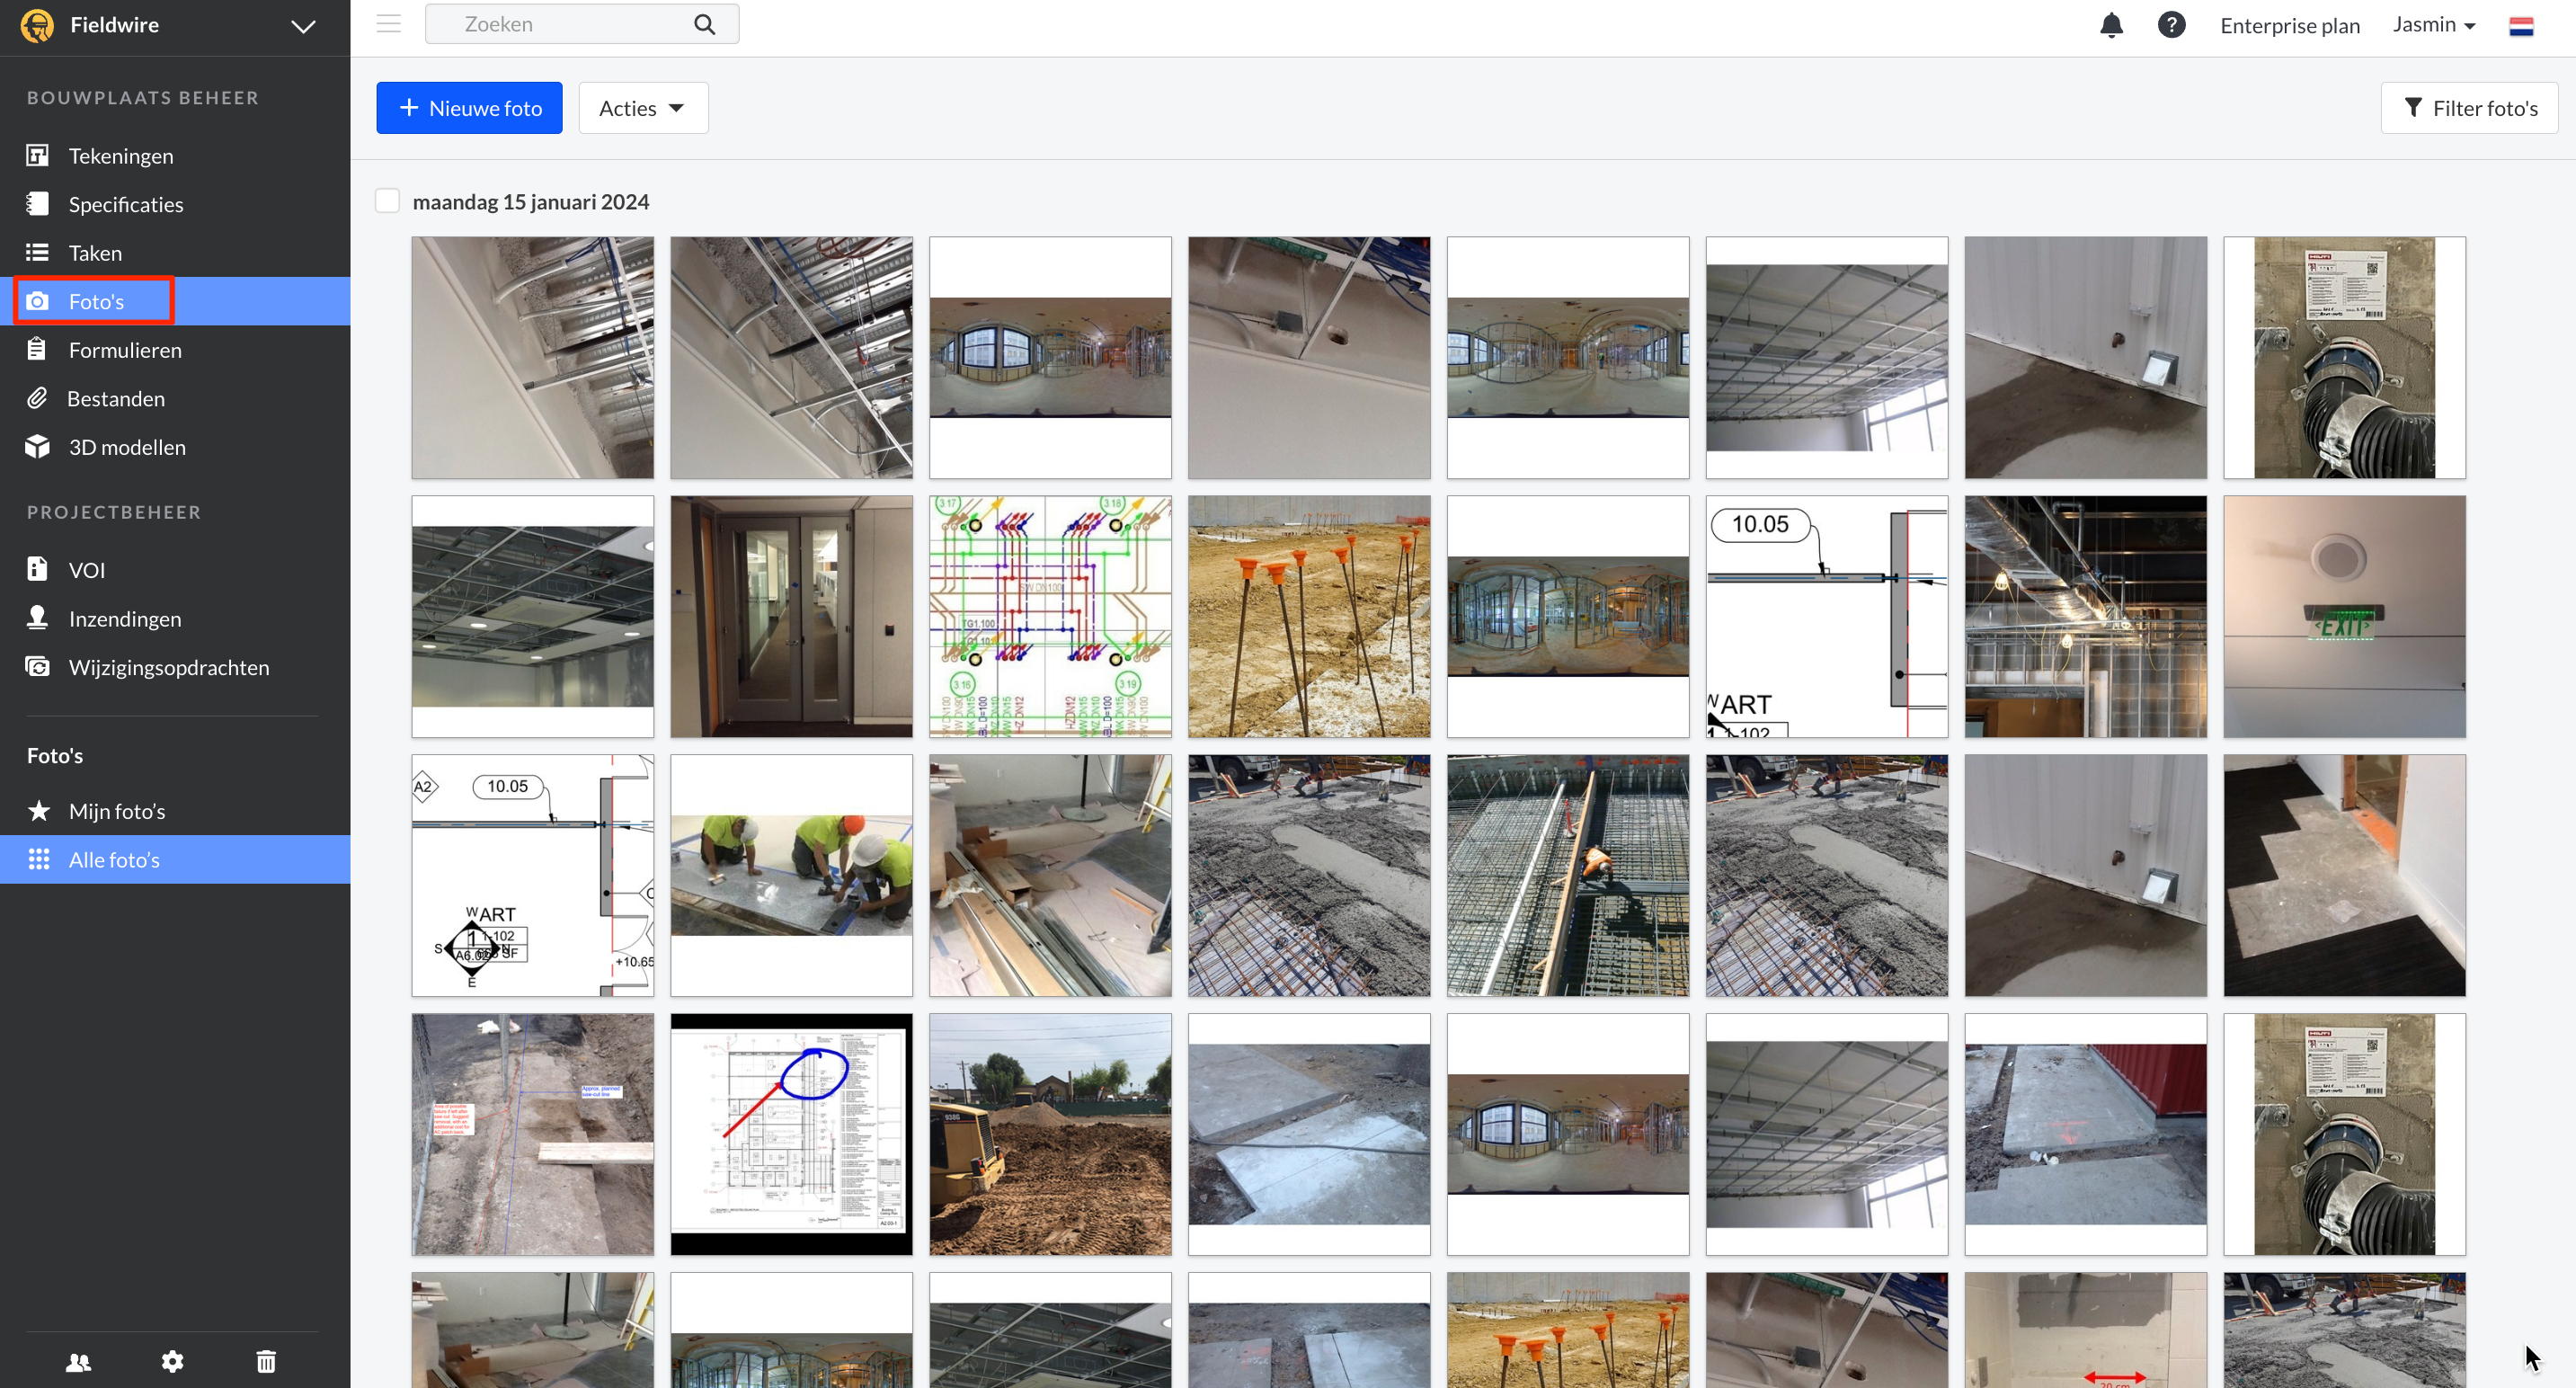Expand the Fieldwire project chevron
This screenshot has height=1388, width=2576.
point(303,26)
